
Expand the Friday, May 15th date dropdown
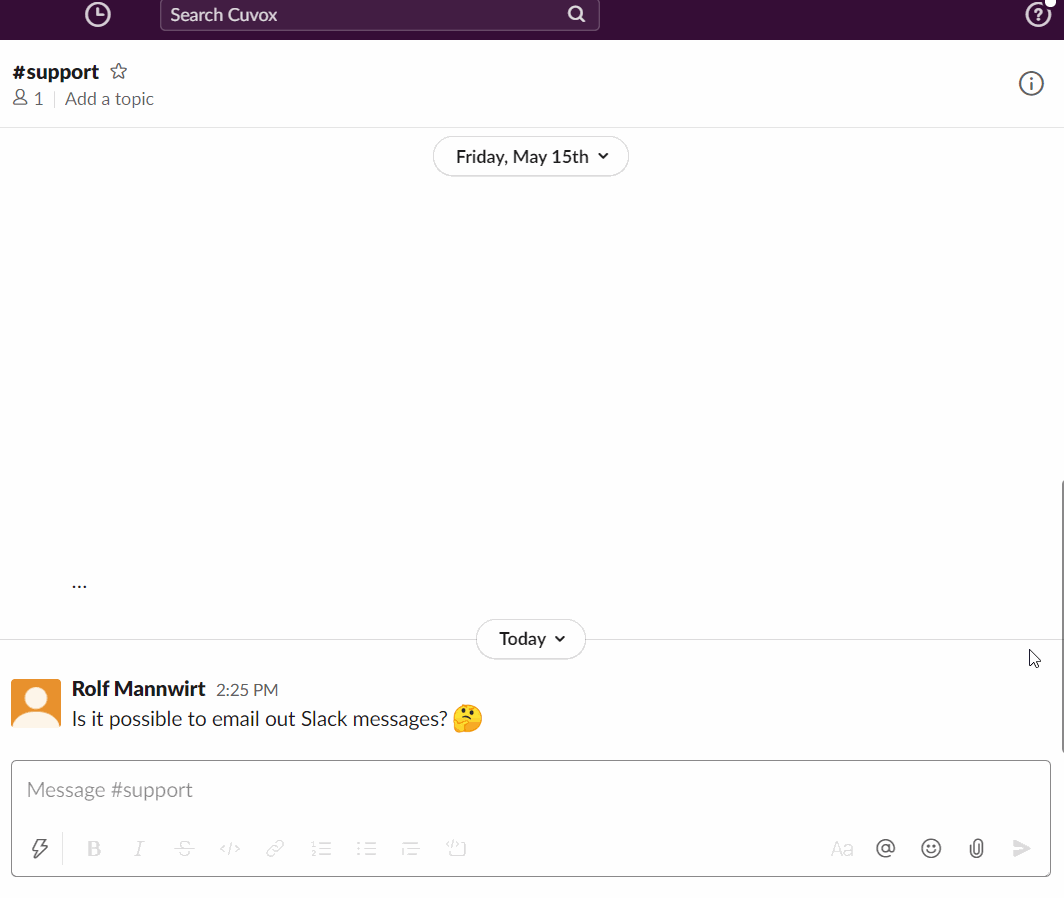[531, 156]
